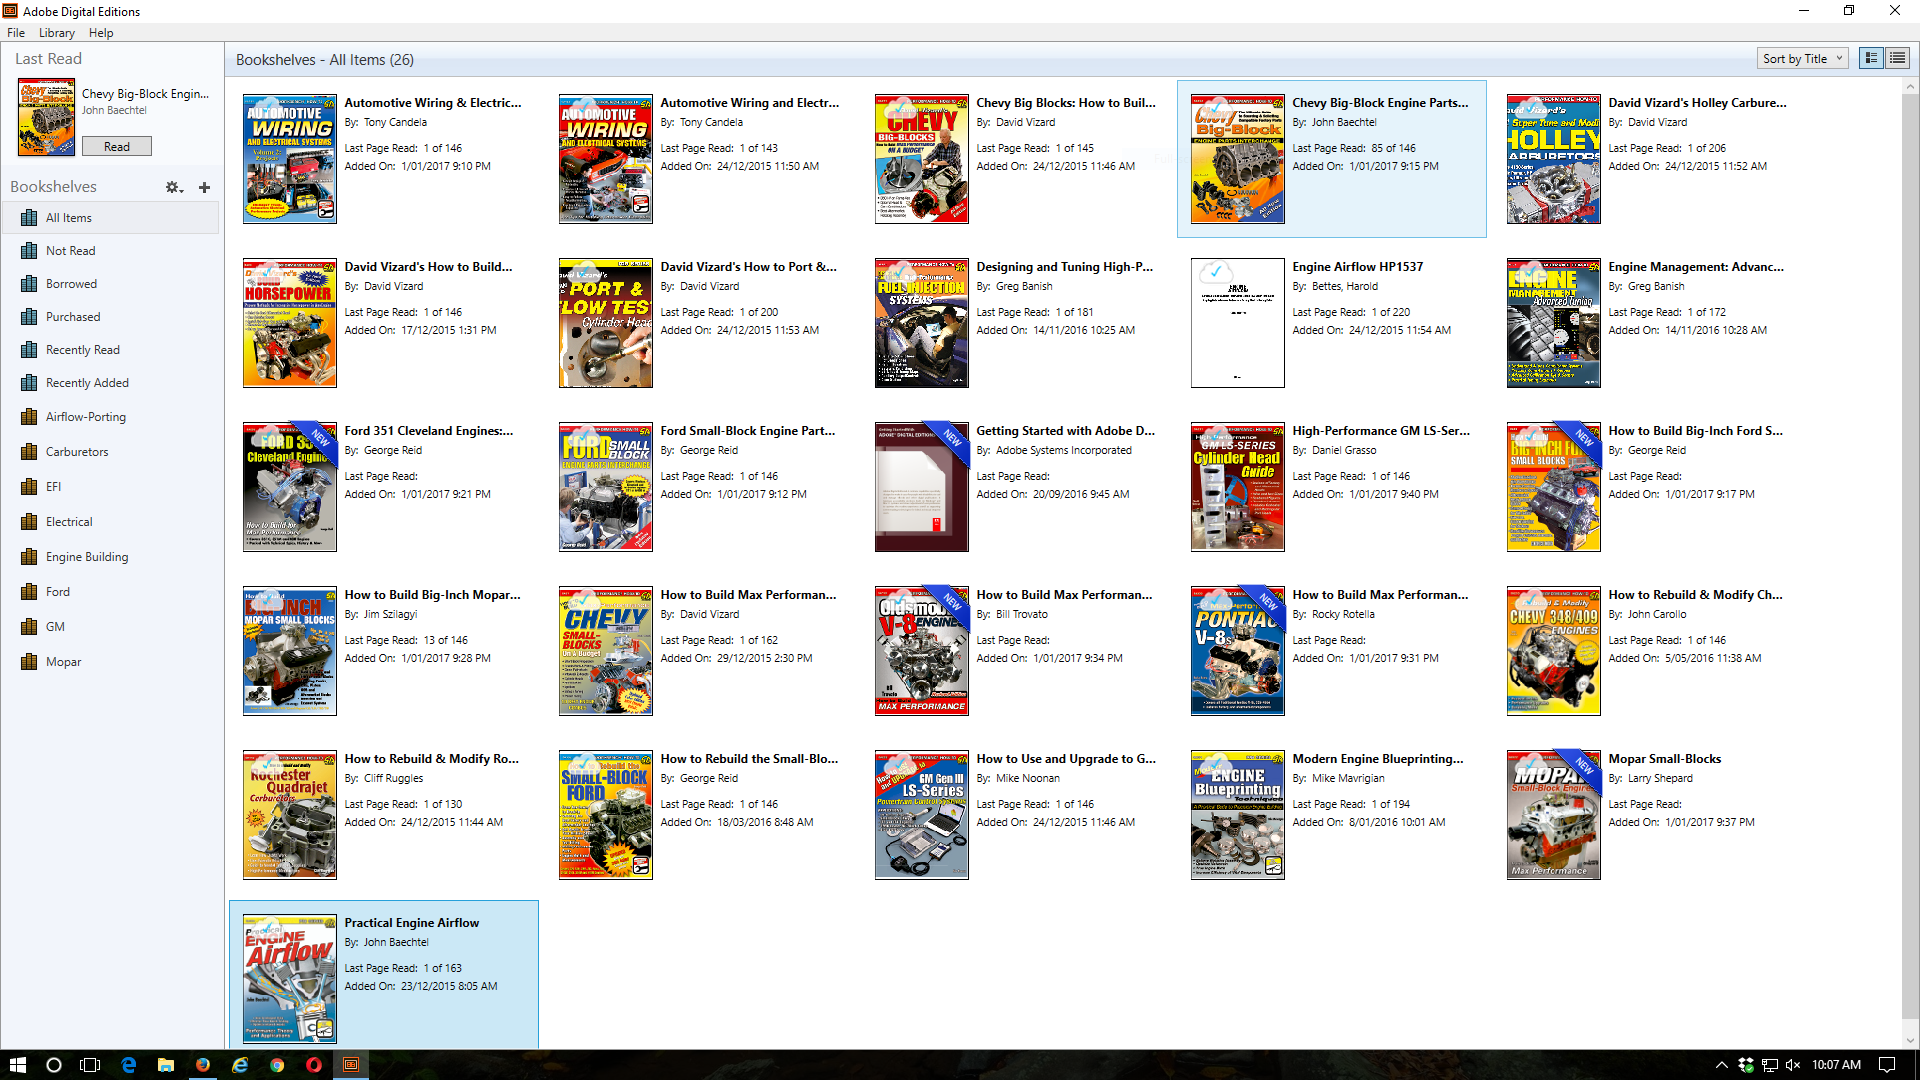The width and height of the screenshot is (1920, 1080).
Task: Open the Sort by Title dropdown
Action: click(x=1802, y=58)
